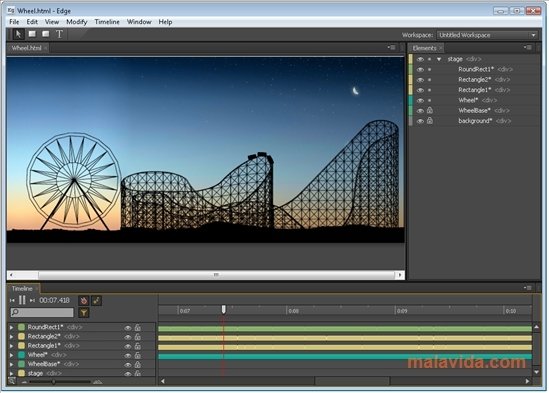
Task: Hide Rectangle2 in the Elements panel
Action: [420, 80]
